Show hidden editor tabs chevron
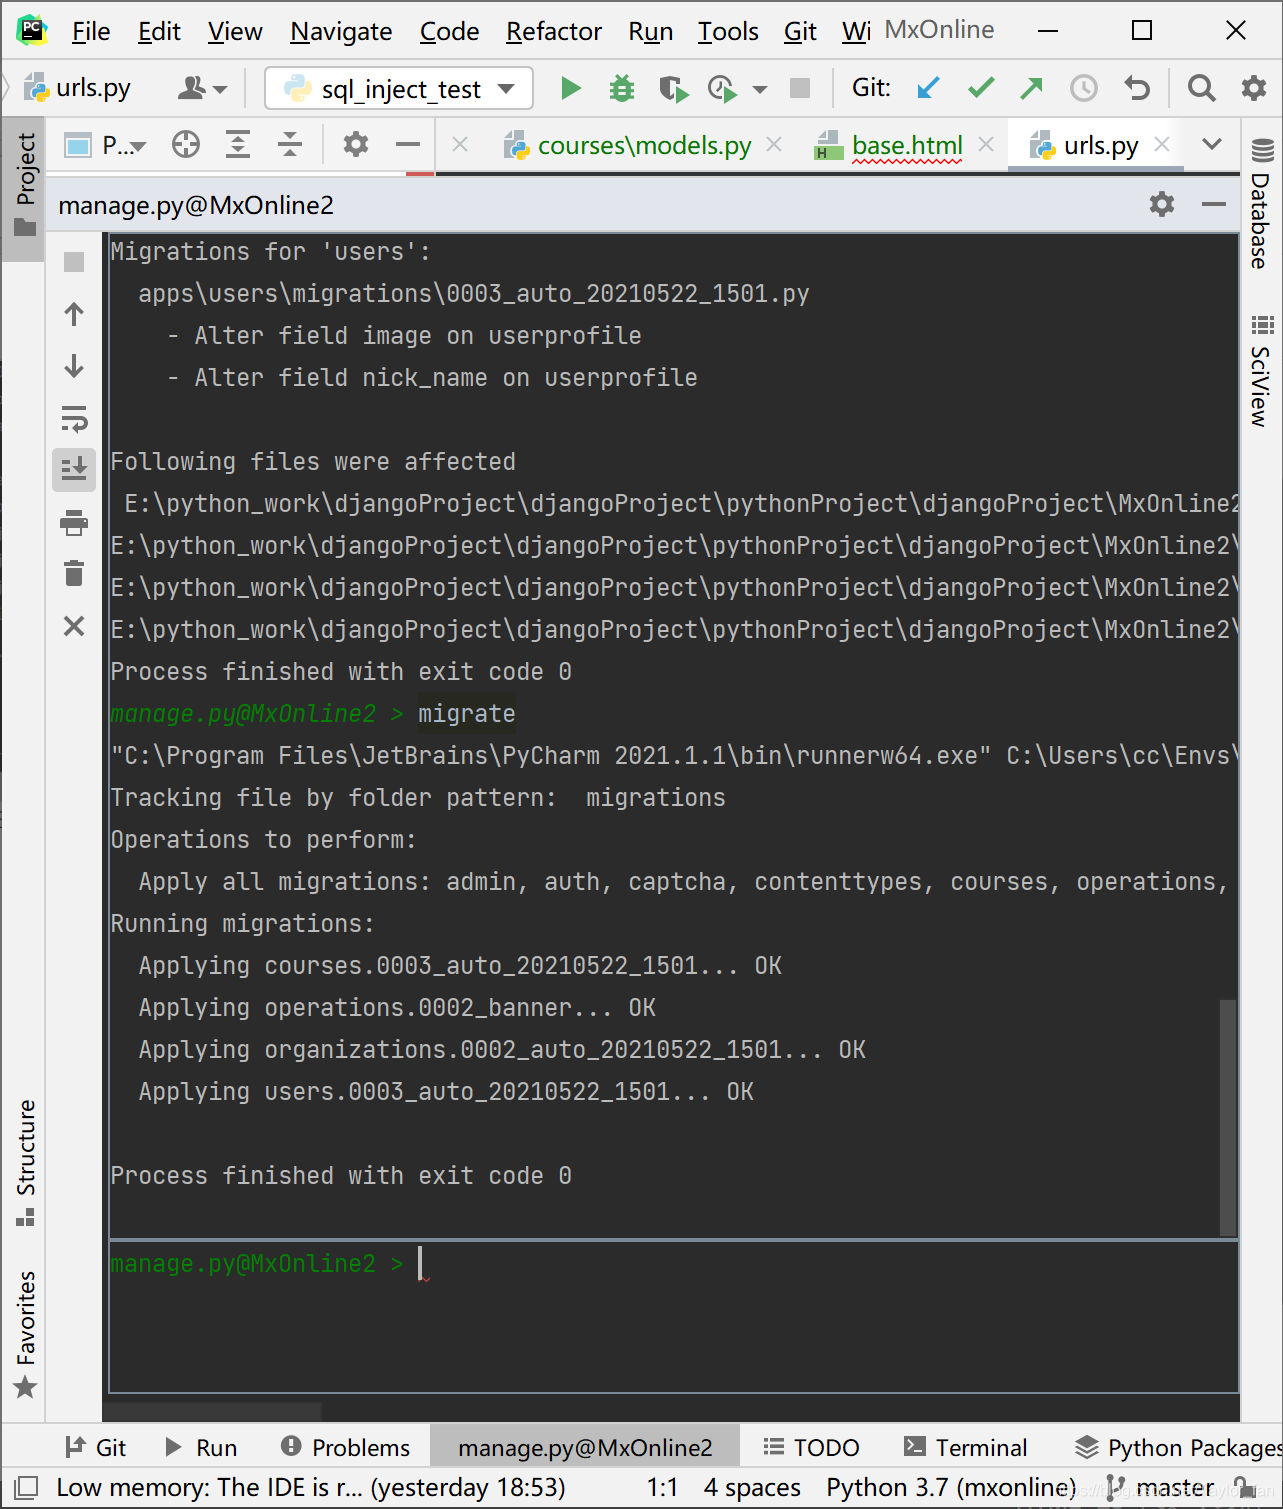 (1212, 144)
